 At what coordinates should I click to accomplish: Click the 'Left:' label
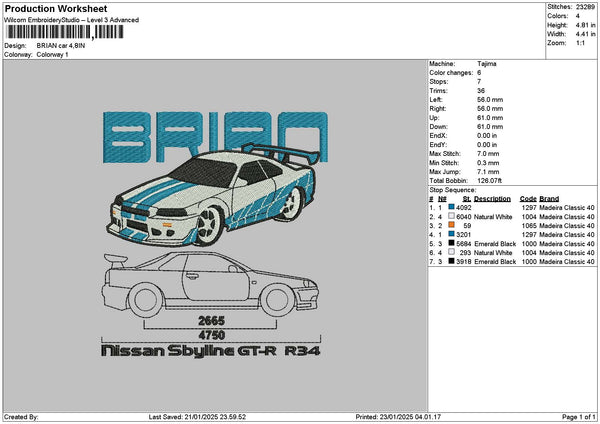pyautogui.click(x=435, y=99)
